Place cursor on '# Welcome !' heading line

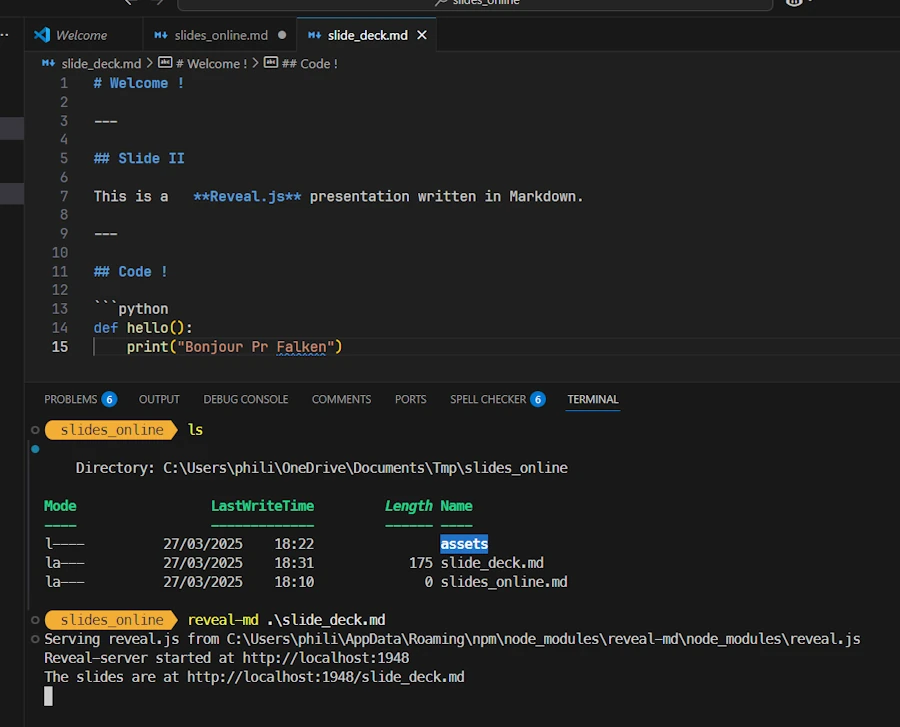point(139,84)
